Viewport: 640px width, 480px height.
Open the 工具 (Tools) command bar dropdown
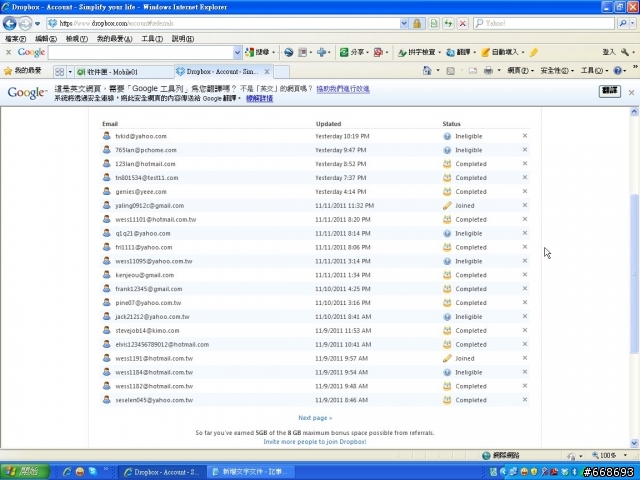[x=595, y=71]
